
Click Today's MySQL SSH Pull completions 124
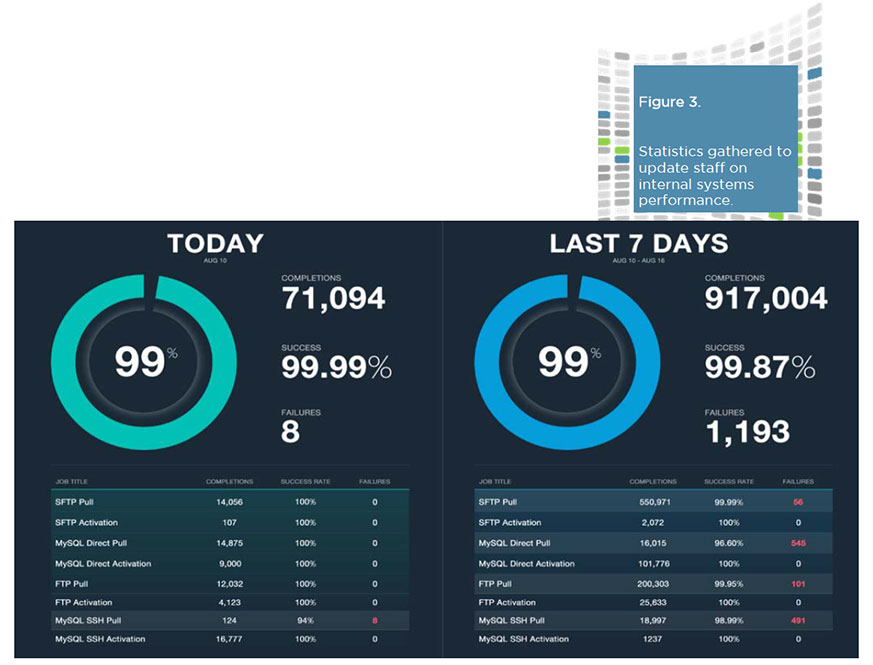tap(229, 620)
